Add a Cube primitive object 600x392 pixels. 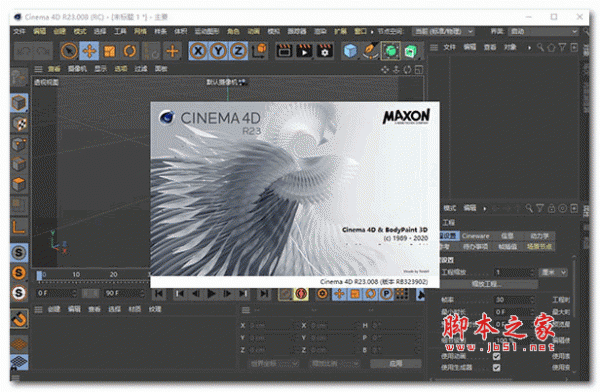click(351, 51)
